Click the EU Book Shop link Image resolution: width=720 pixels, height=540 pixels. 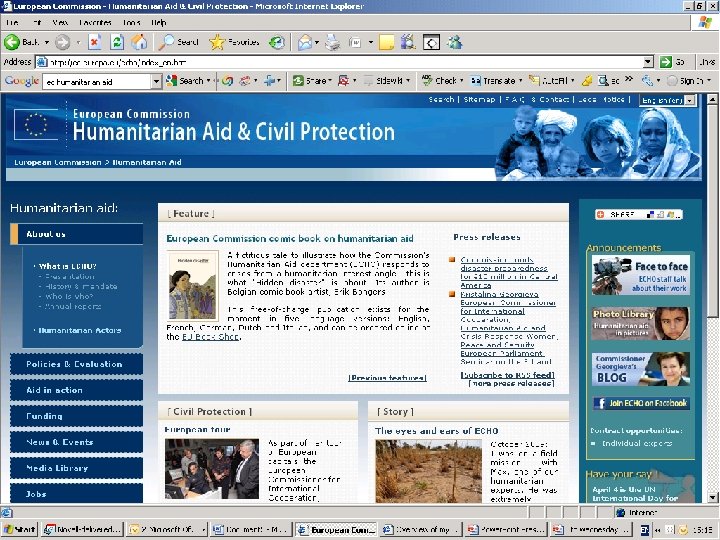click(x=210, y=337)
